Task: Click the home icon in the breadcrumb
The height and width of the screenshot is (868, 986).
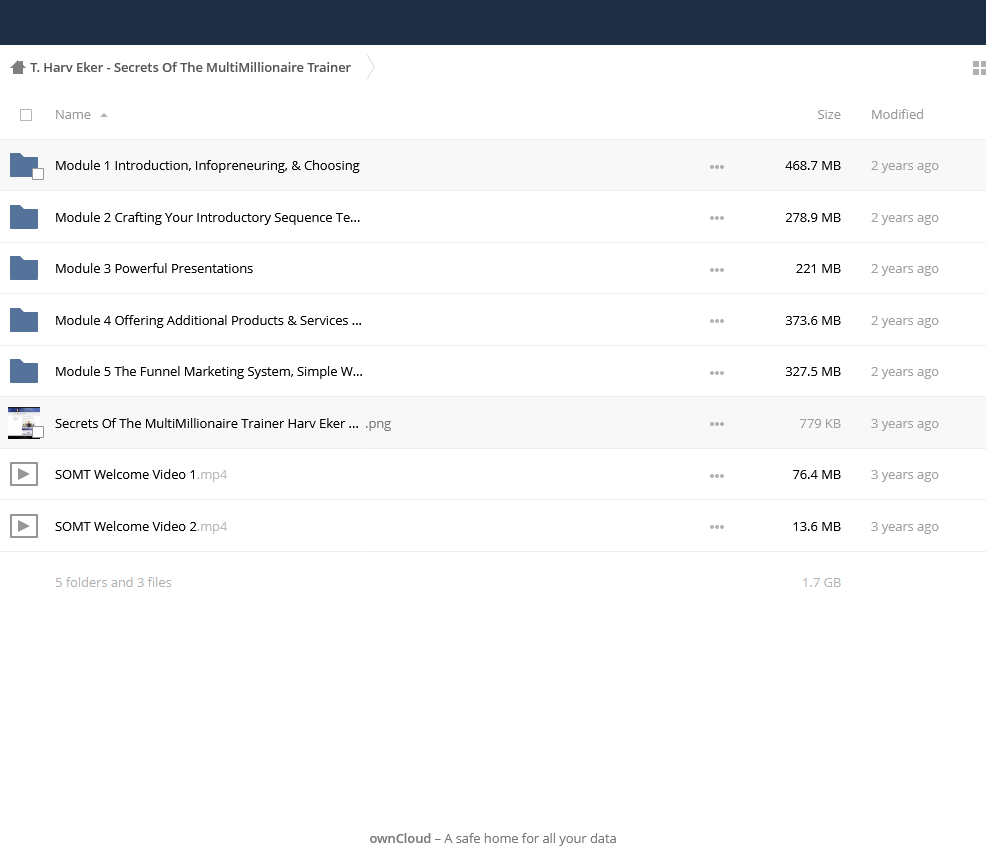Action: tap(18, 67)
